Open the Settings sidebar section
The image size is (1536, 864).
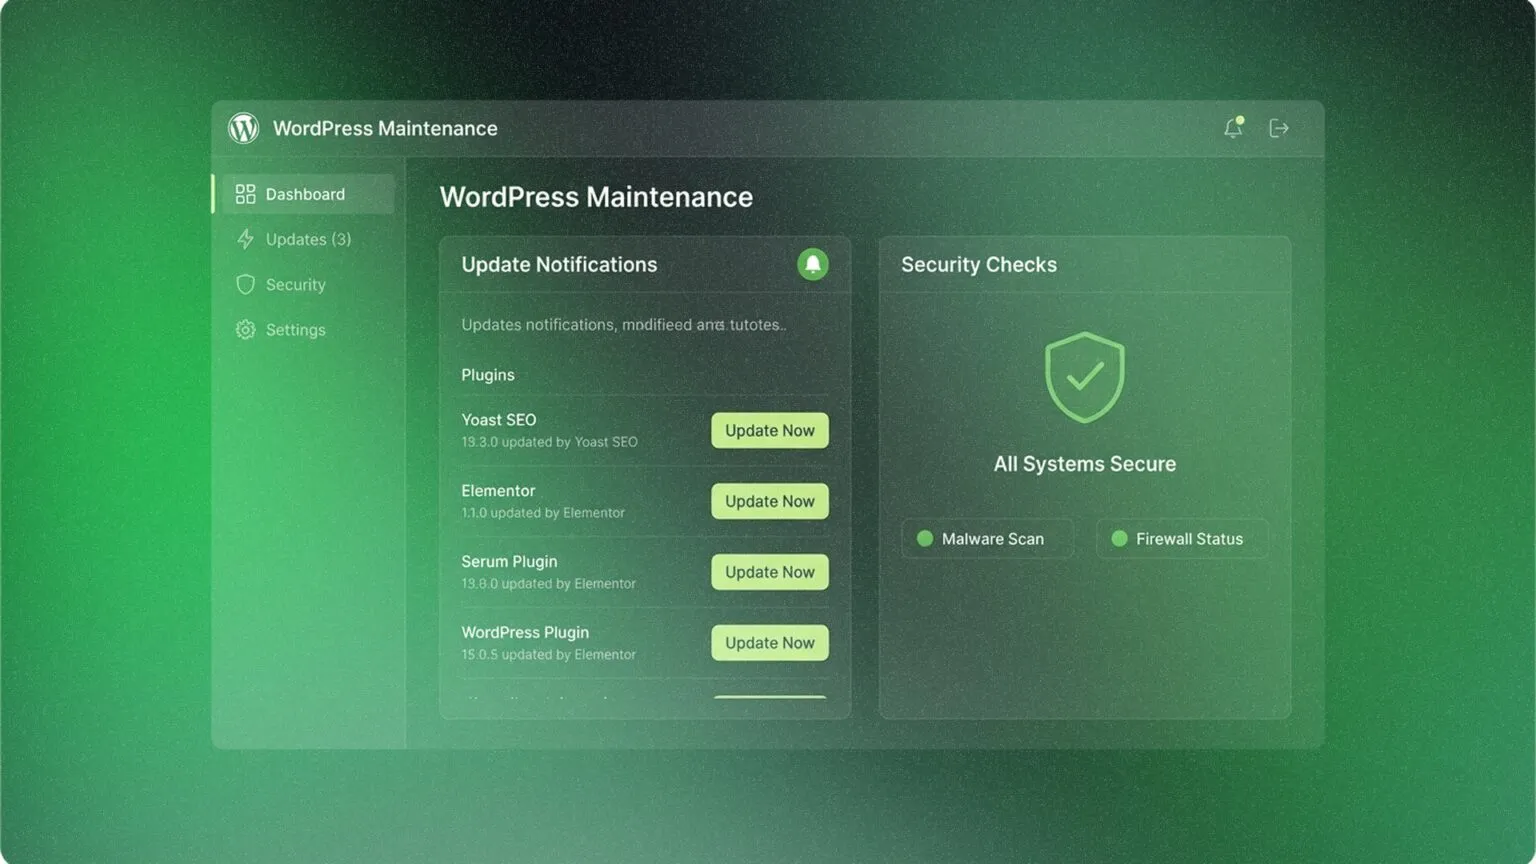(304, 329)
